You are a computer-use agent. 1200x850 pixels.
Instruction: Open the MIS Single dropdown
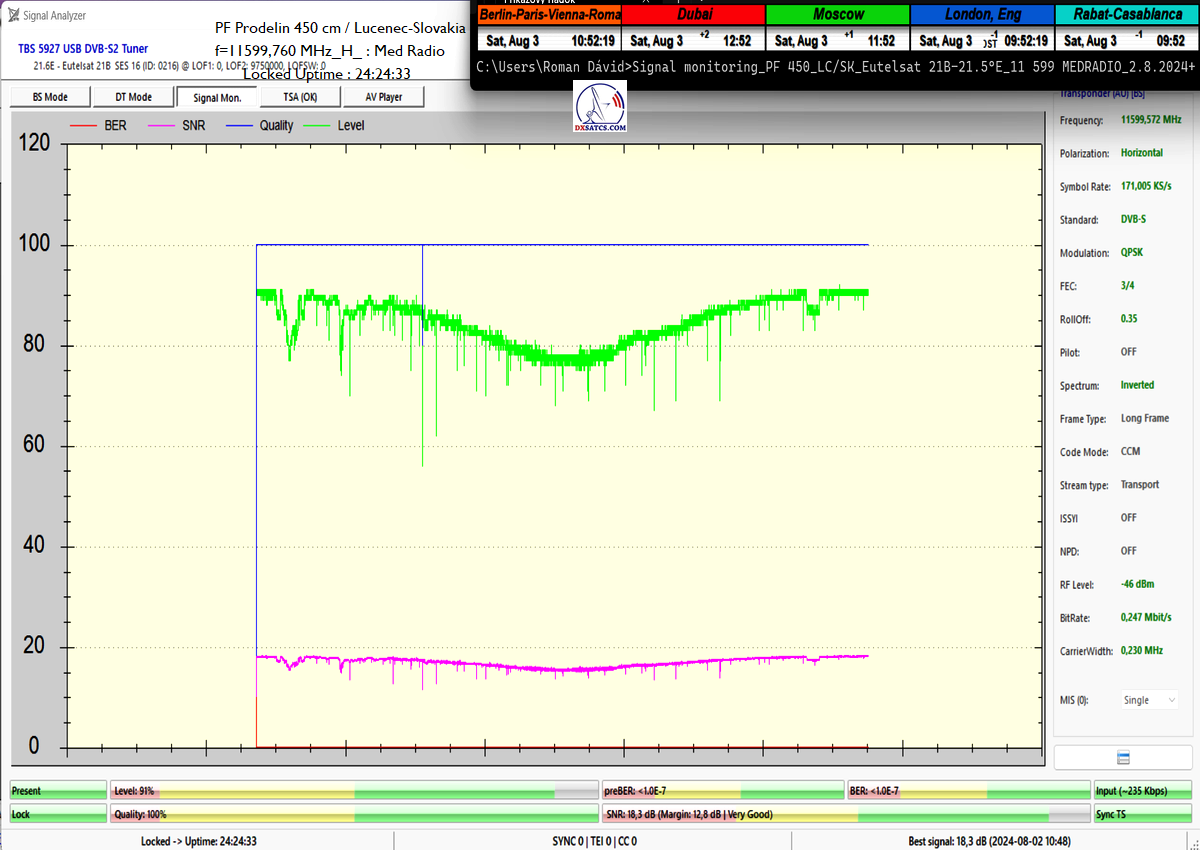pyautogui.click(x=1149, y=700)
